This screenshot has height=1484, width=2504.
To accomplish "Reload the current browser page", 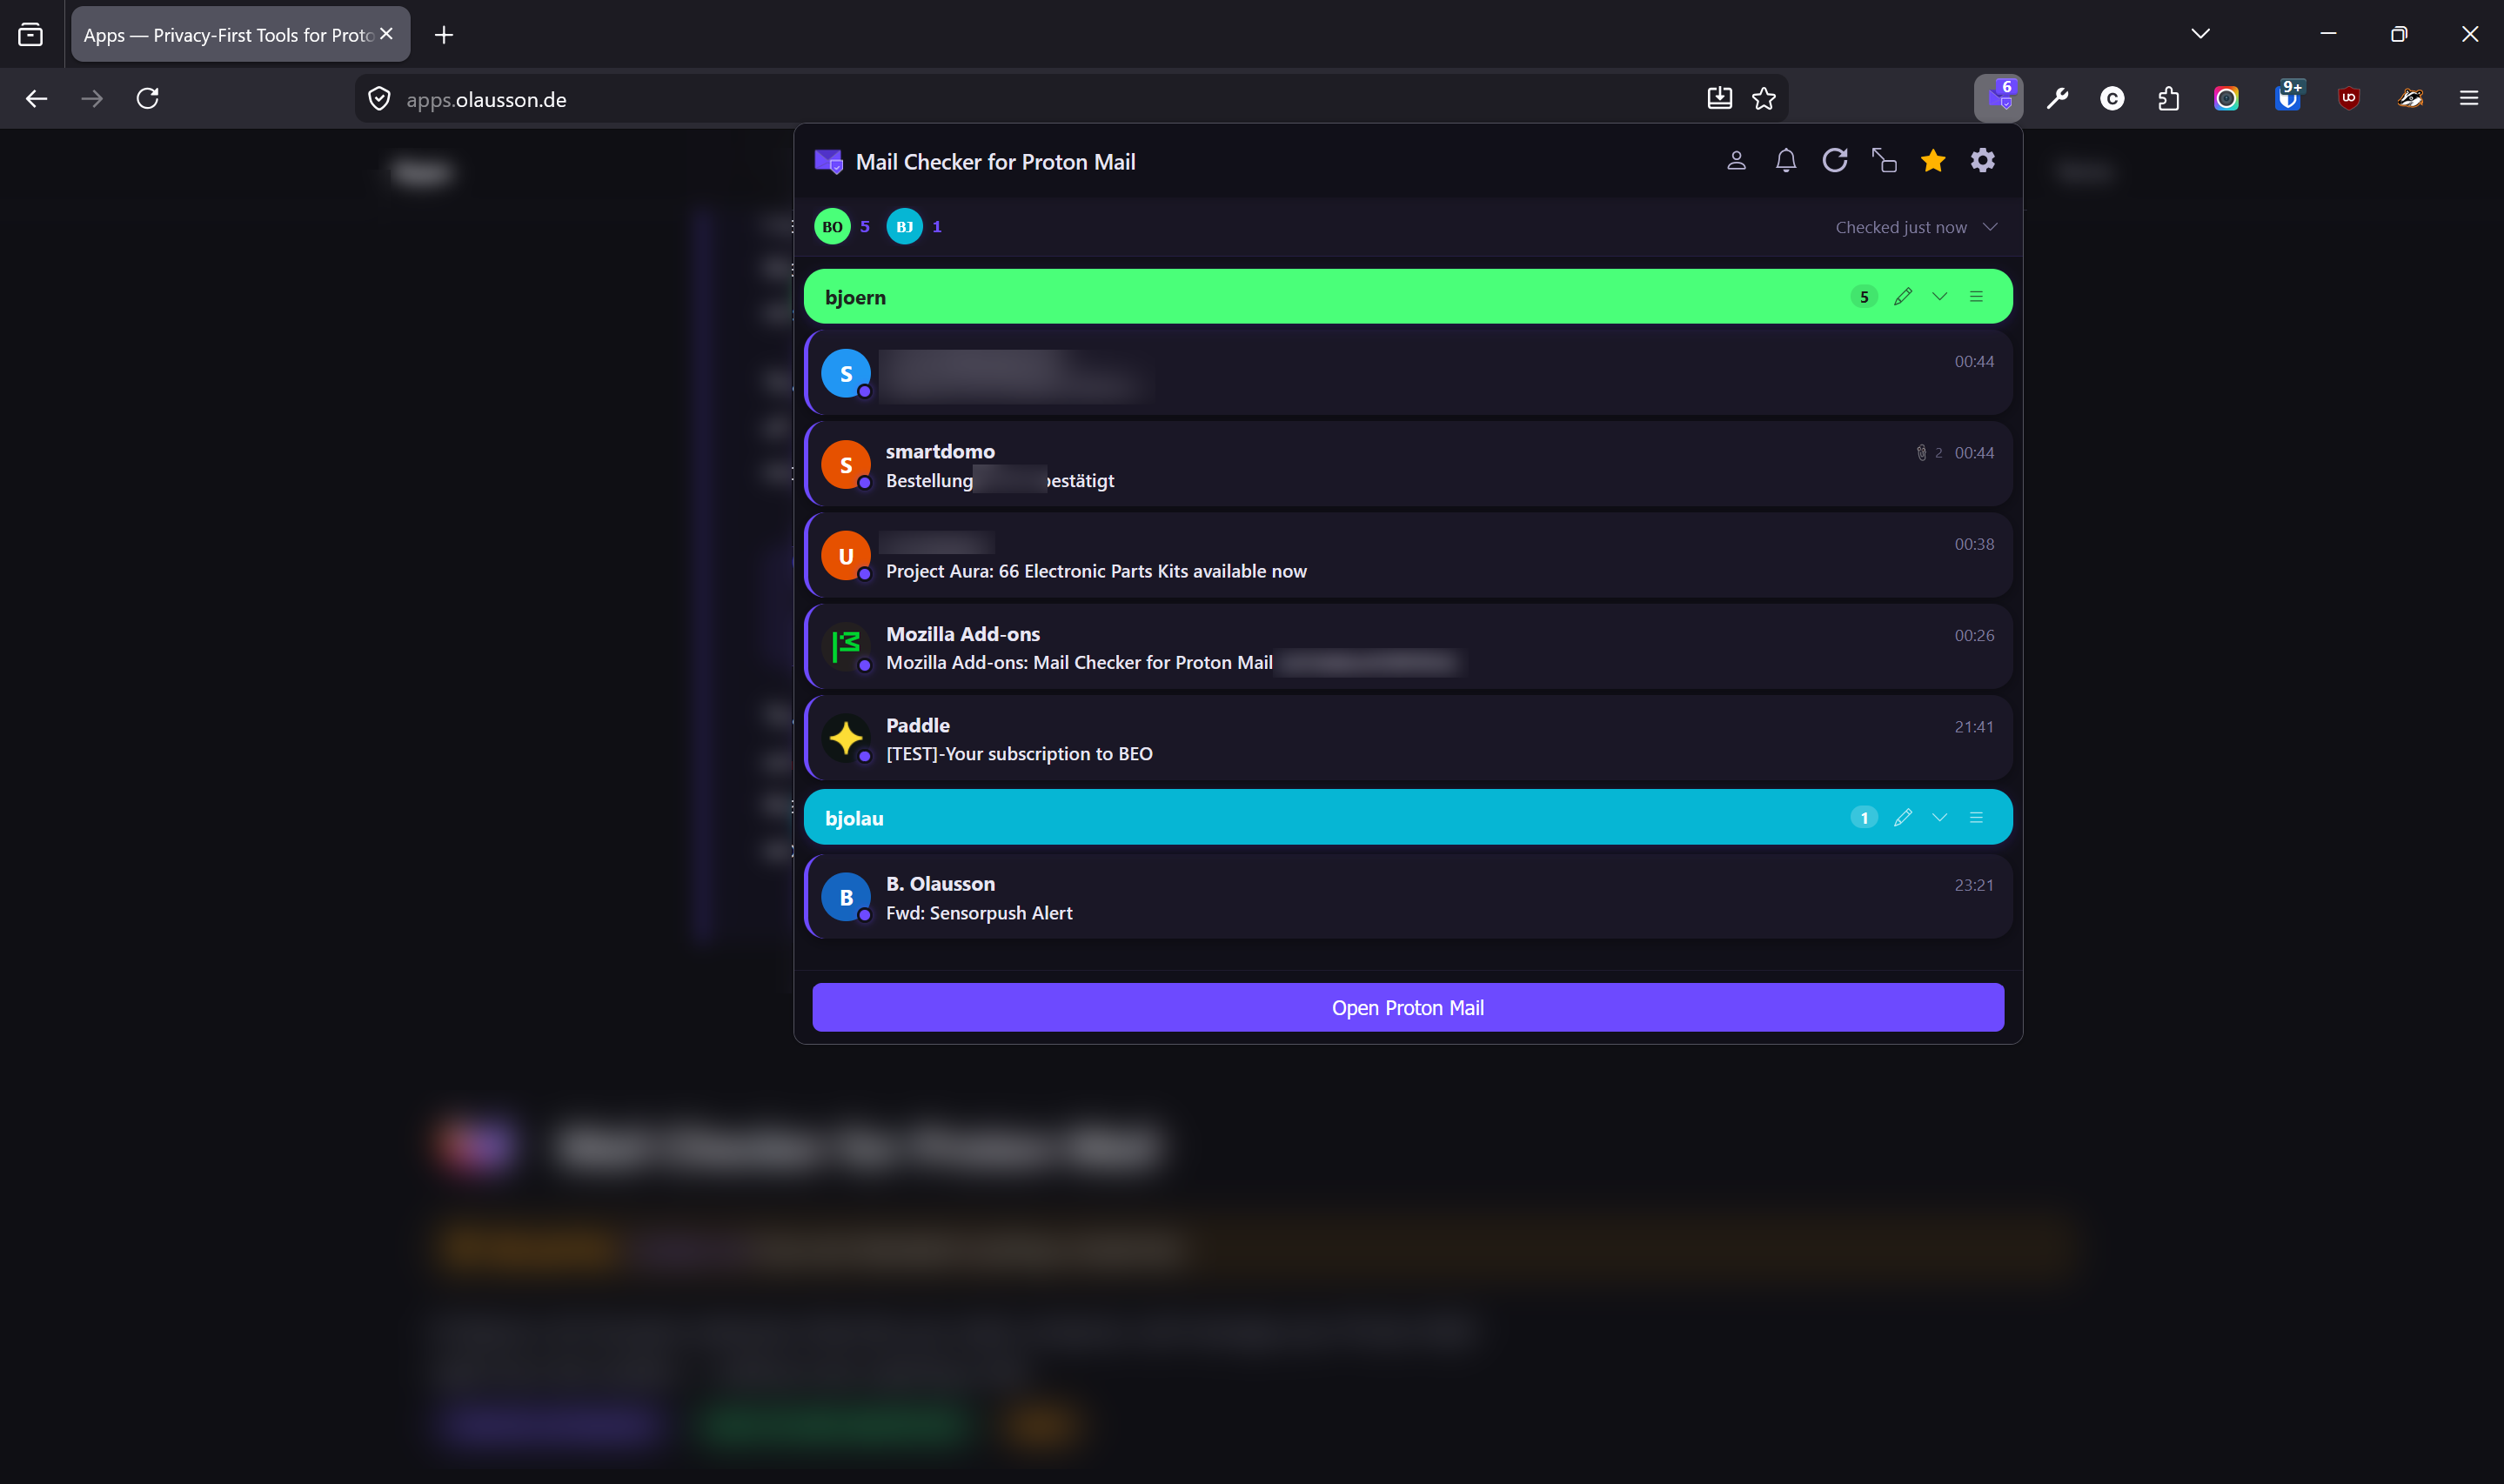I will pyautogui.click(x=147, y=98).
